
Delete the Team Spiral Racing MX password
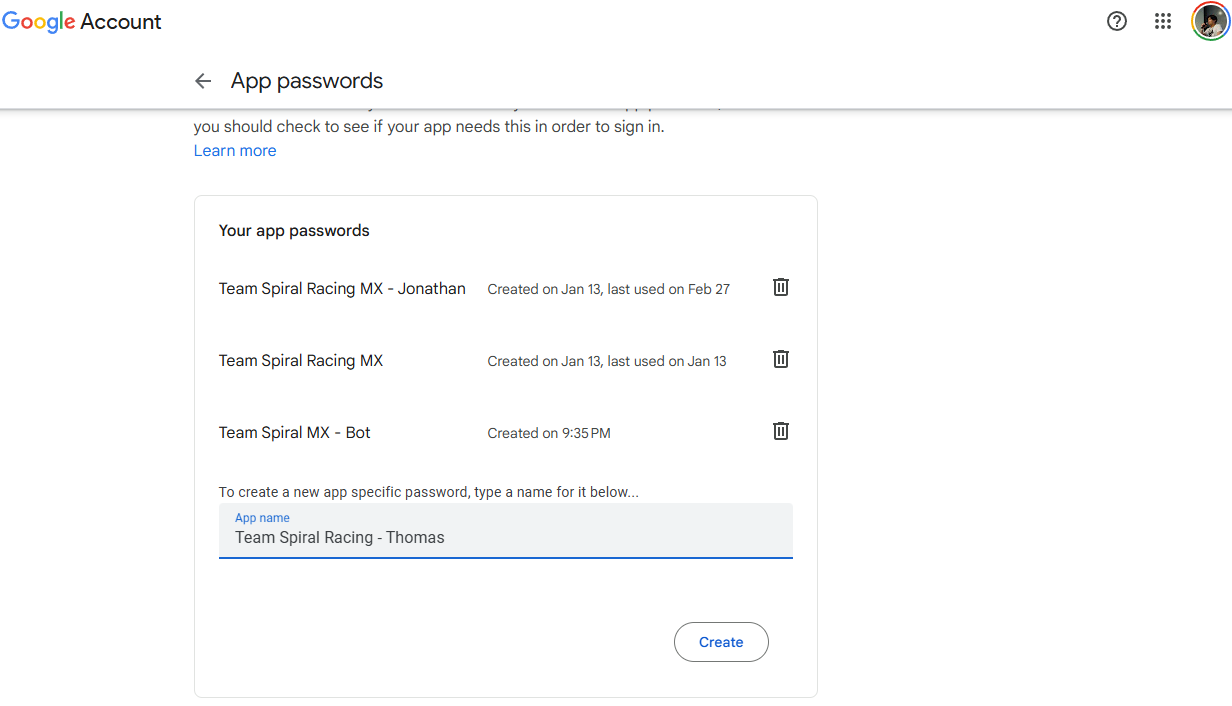tap(781, 359)
